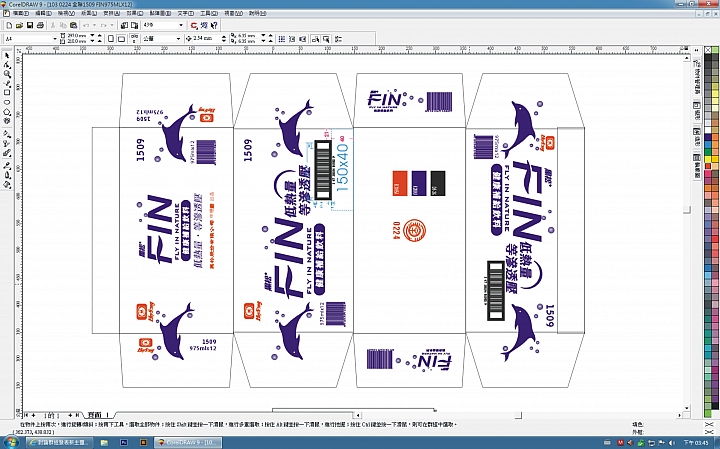Toggle Snap to Guidelines button
This screenshot has height=449, width=720.
click(292, 39)
